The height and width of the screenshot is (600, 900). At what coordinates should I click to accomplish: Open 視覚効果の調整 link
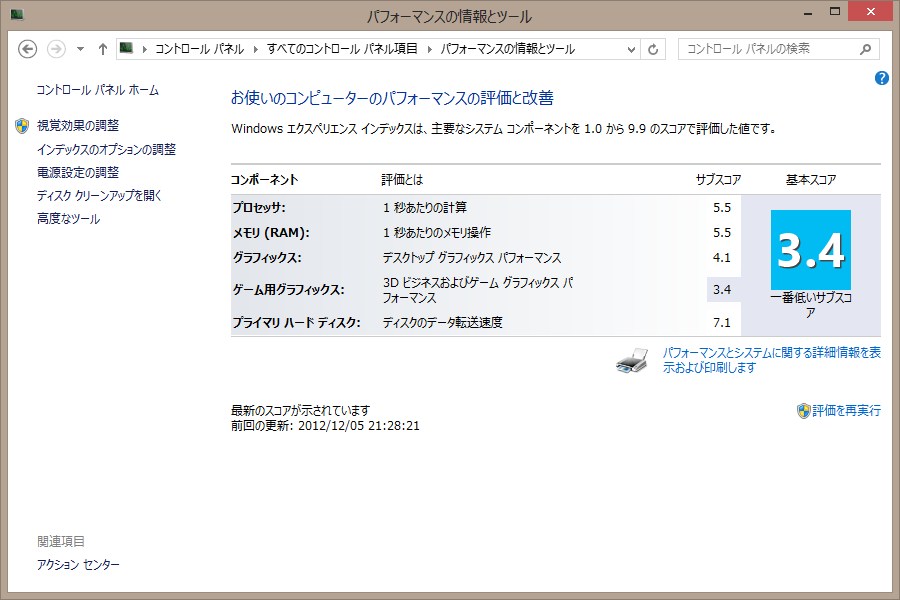click(x=78, y=126)
